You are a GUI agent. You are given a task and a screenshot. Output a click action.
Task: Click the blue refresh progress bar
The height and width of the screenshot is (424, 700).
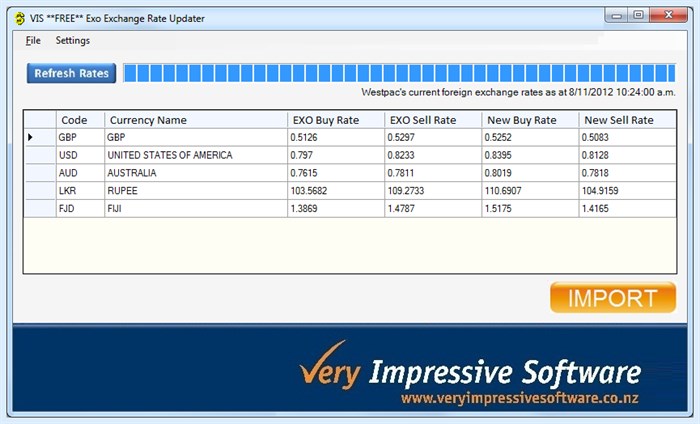[398, 73]
